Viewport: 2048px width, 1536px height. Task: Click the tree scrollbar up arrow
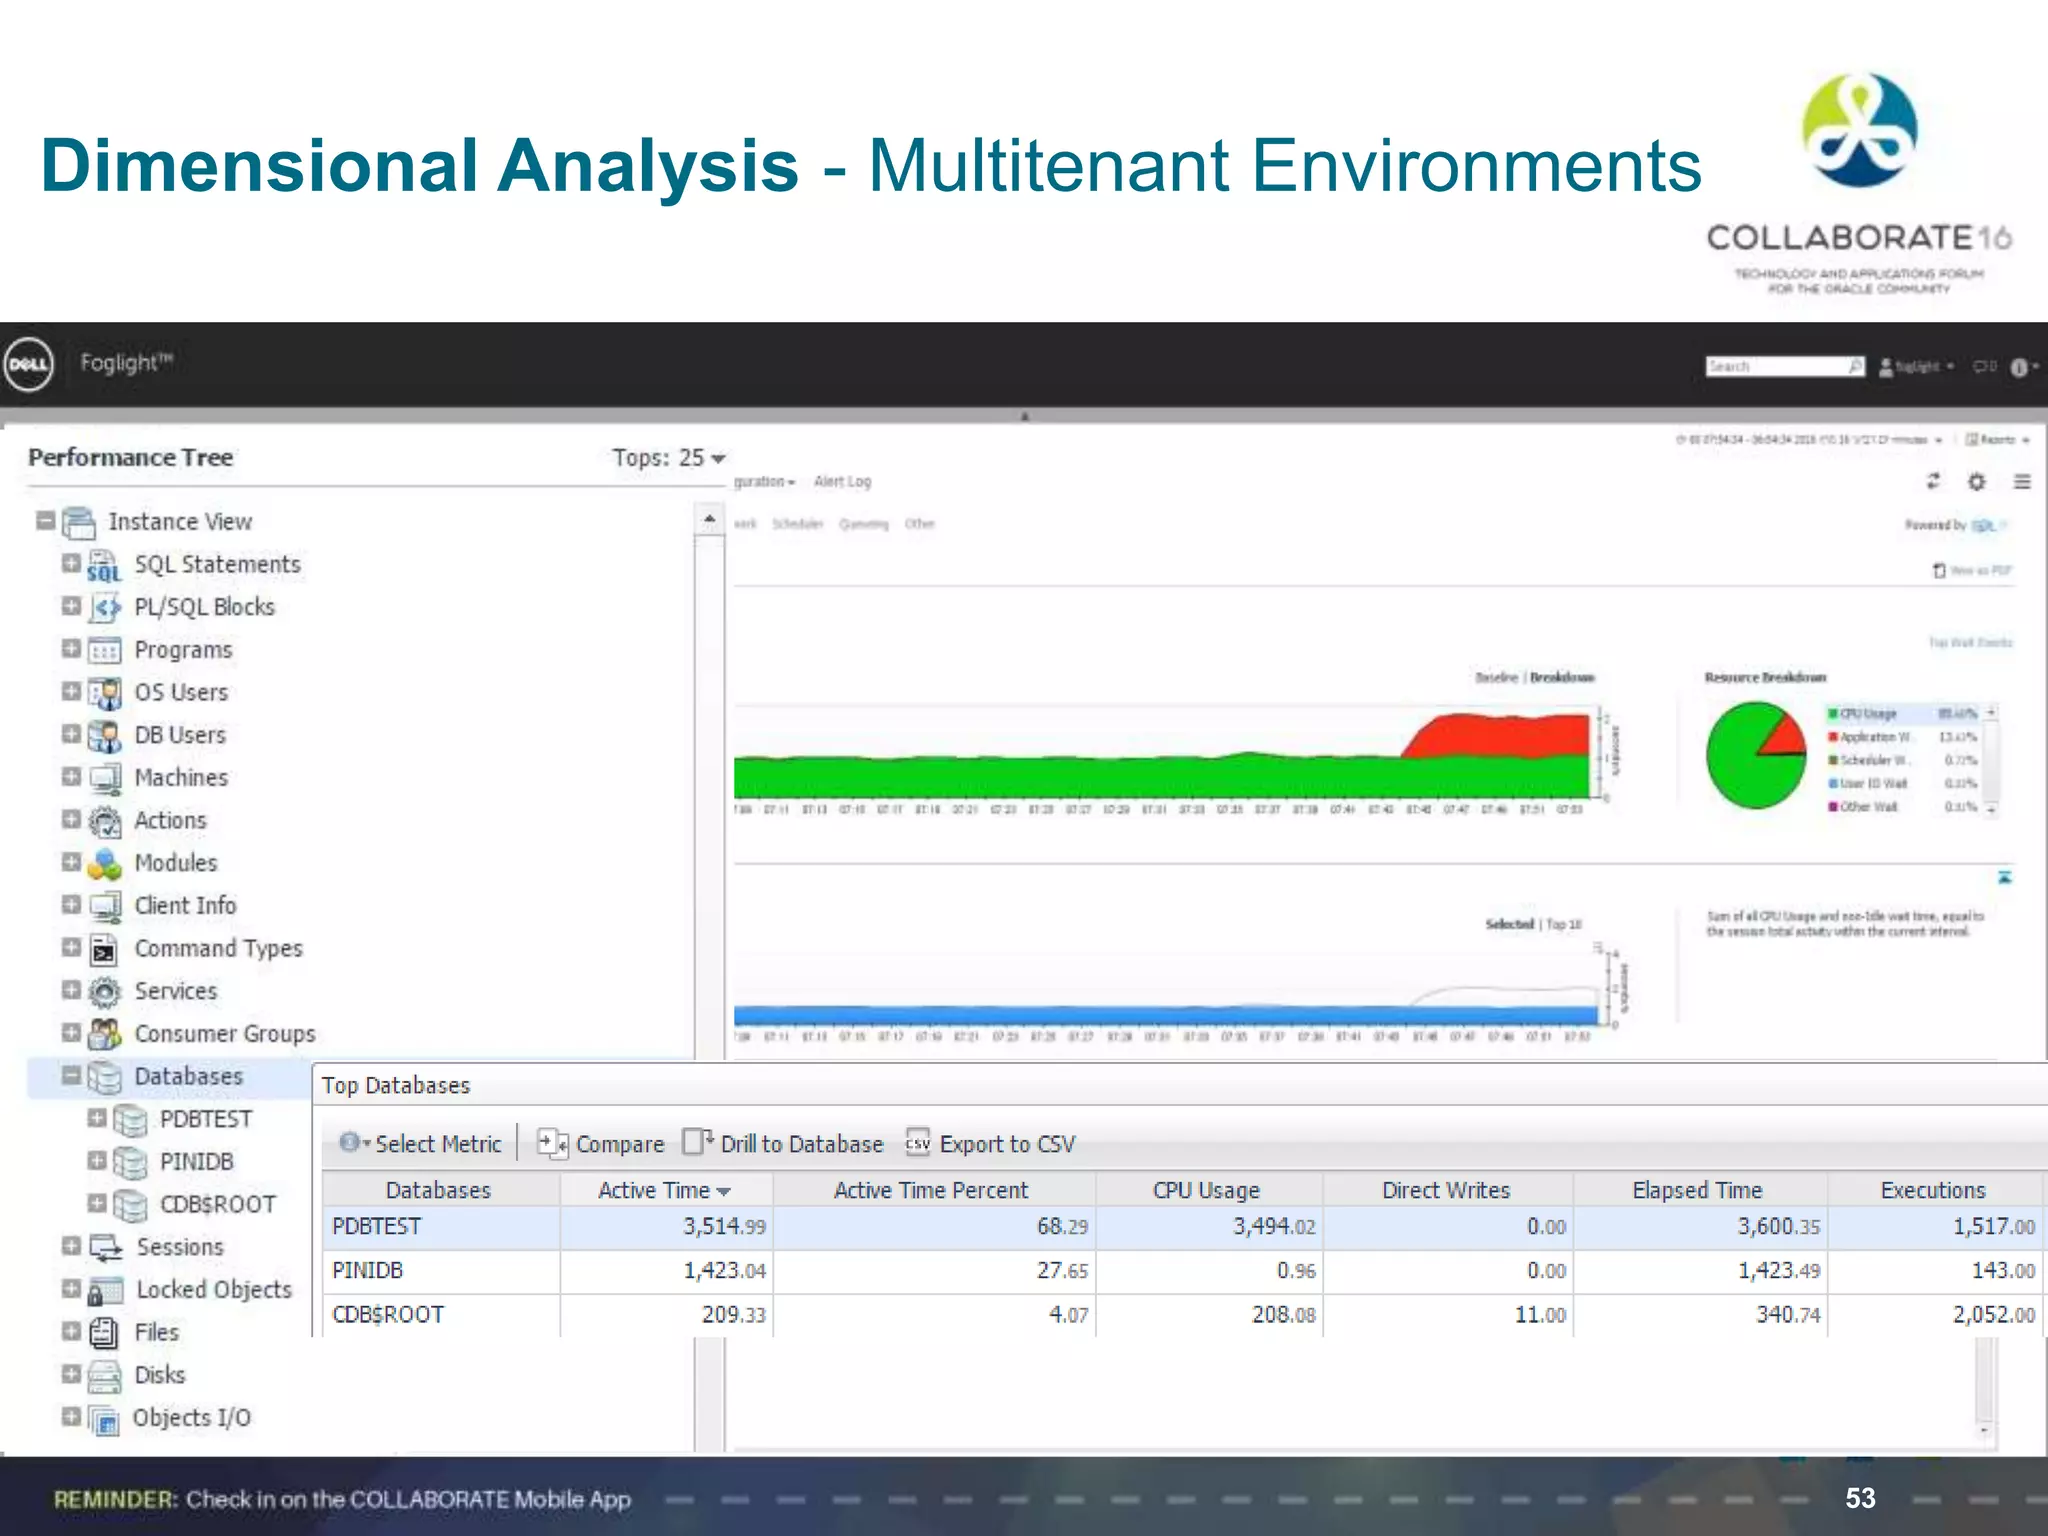(x=709, y=519)
